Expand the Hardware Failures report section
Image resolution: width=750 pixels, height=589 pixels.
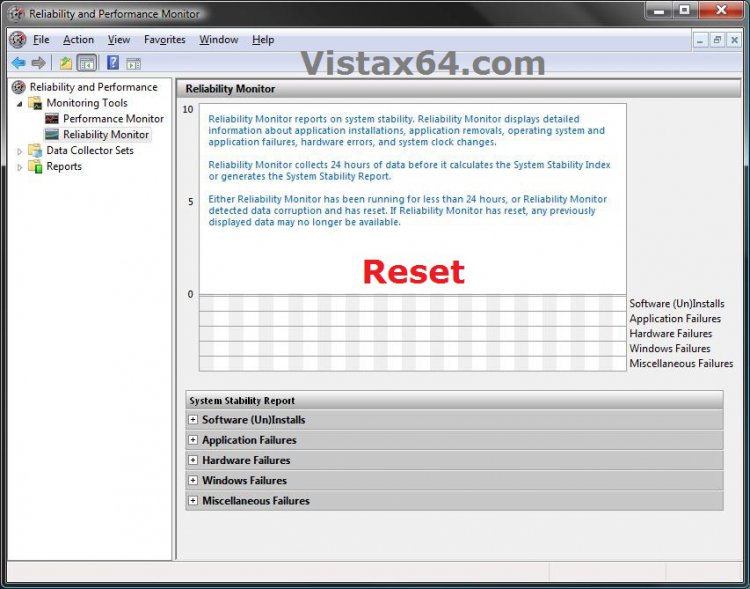[x=193, y=460]
